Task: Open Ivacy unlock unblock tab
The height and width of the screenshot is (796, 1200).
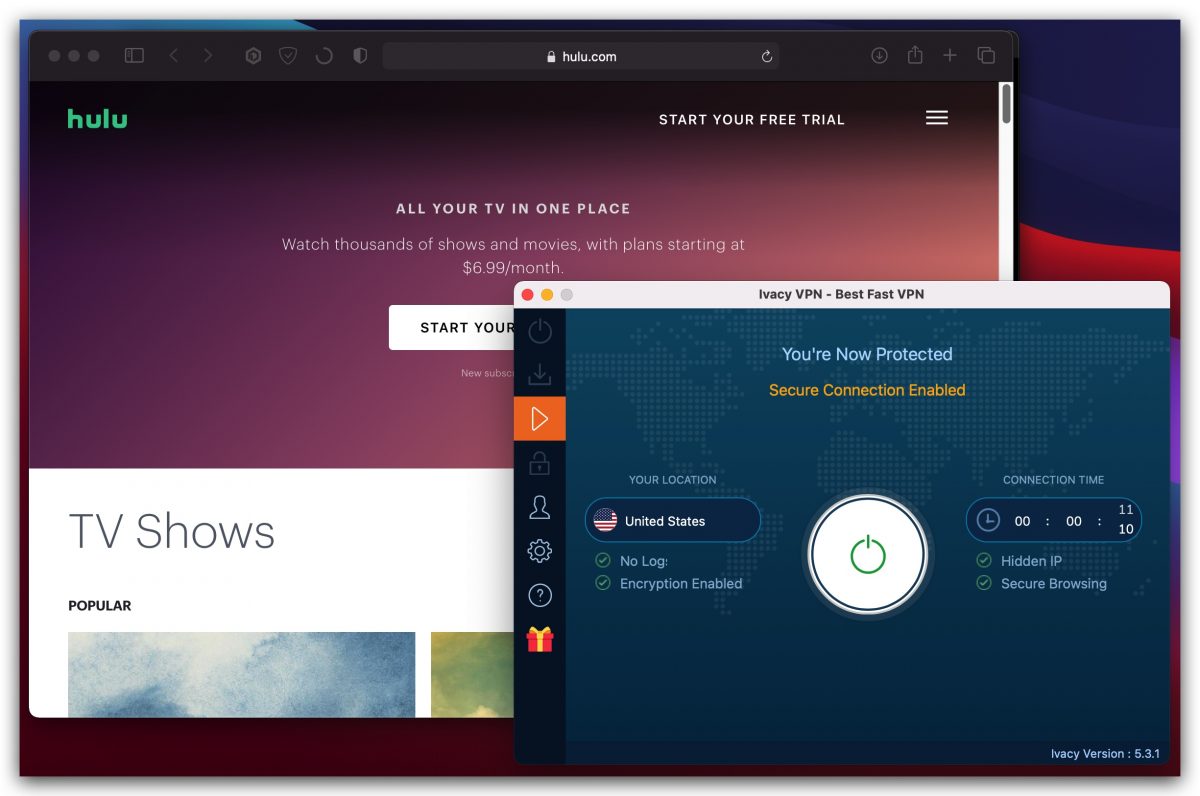Action: 540,463
